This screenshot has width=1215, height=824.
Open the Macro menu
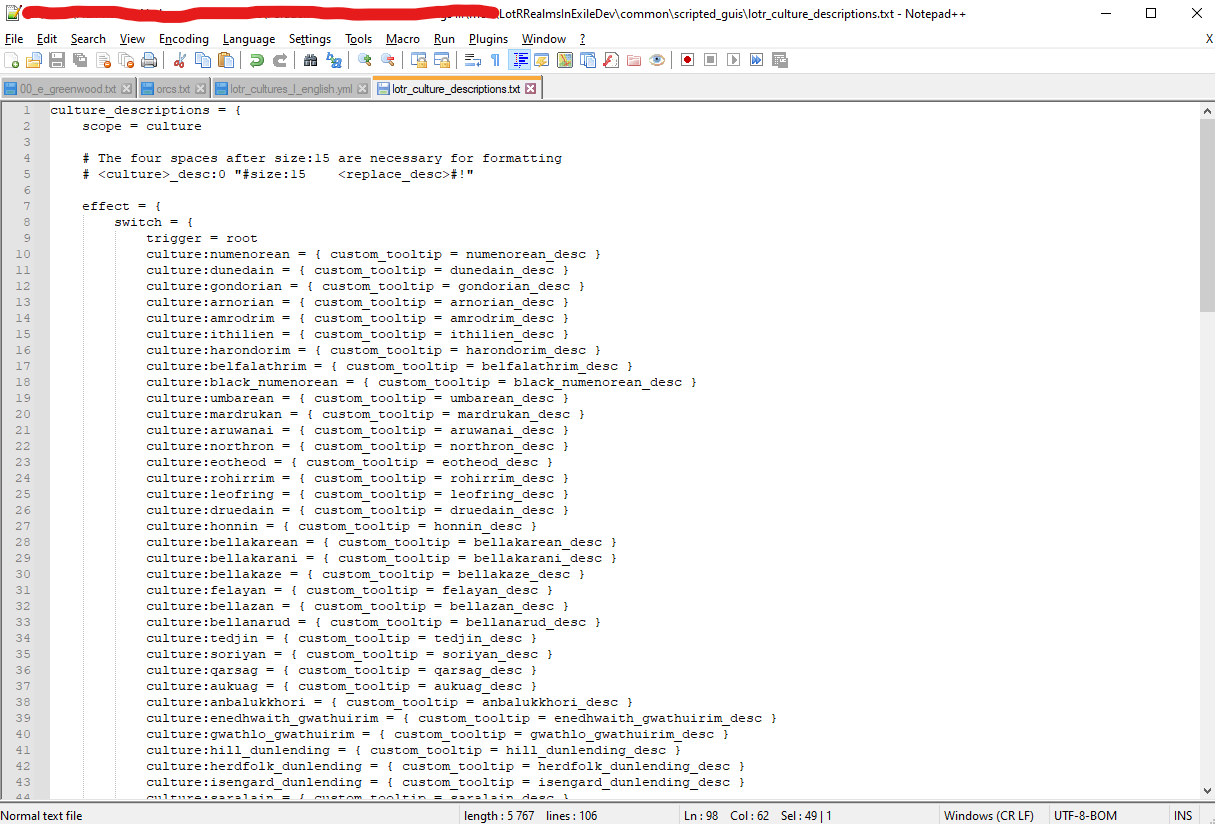click(403, 39)
